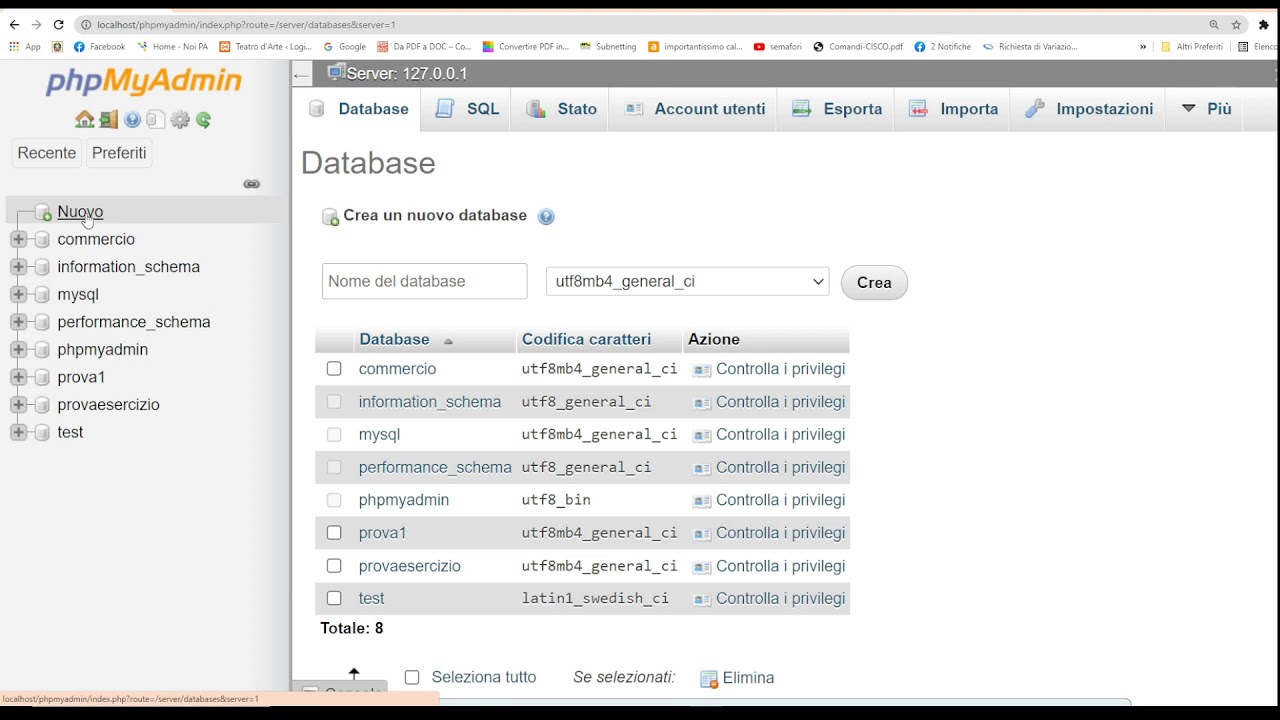Screen dimensions: 1280x720
Task: Click the chain link icon above the tree
Action: (x=252, y=184)
